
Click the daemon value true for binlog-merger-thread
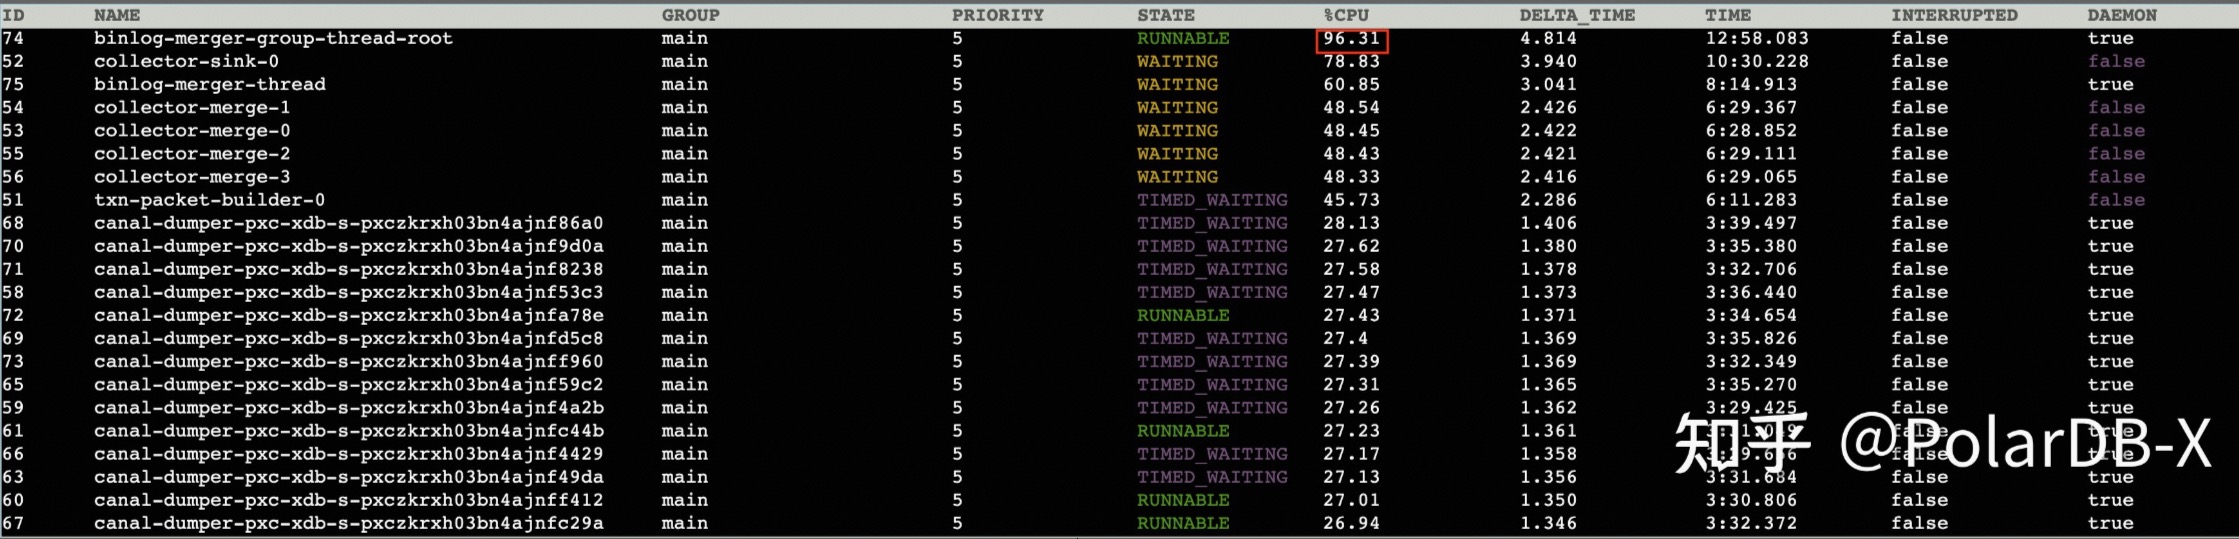coord(2110,84)
